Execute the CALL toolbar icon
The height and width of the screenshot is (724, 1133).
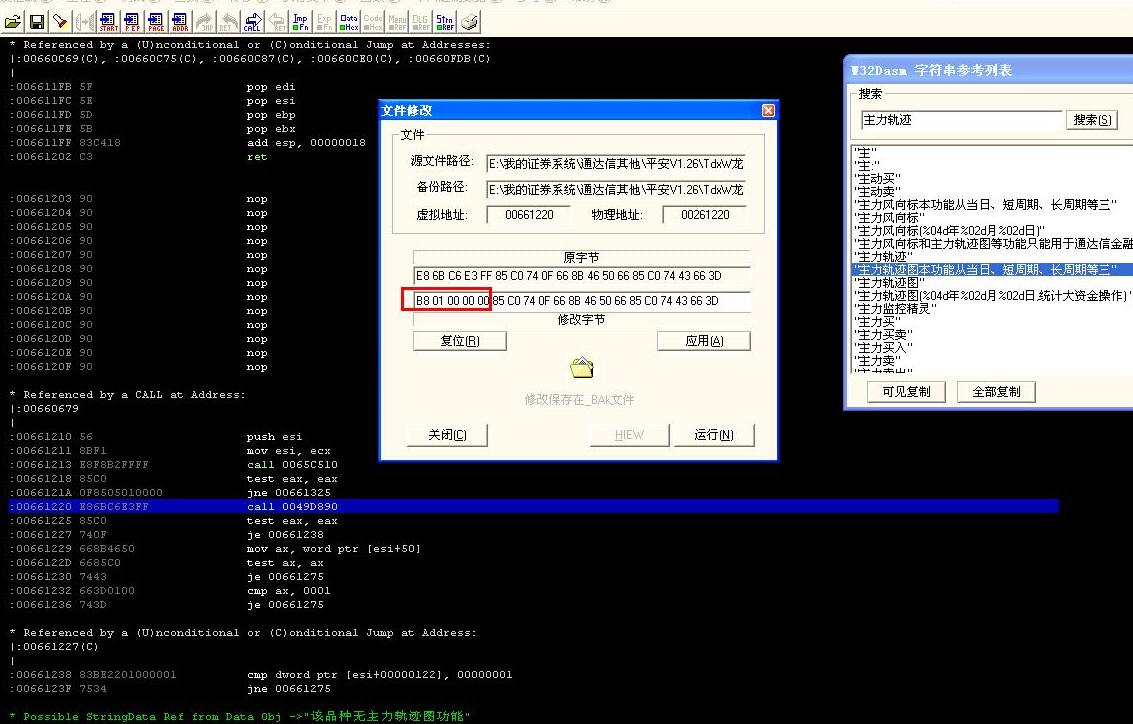252,21
